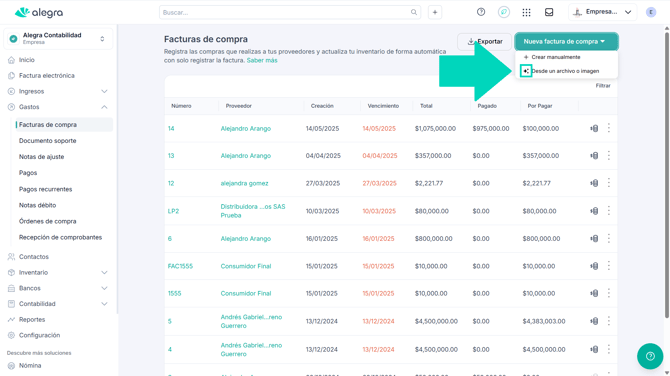Click payment icon for invoice 13
Image resolution: width=670 pixels, height=376 pixels.
click(594, 156)
